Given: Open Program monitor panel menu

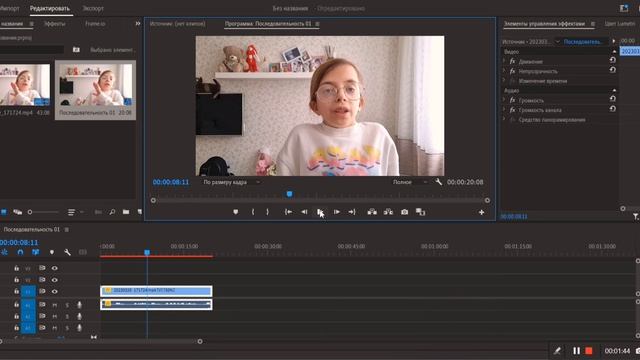Looking at the screenshot, I should point(317,24).
